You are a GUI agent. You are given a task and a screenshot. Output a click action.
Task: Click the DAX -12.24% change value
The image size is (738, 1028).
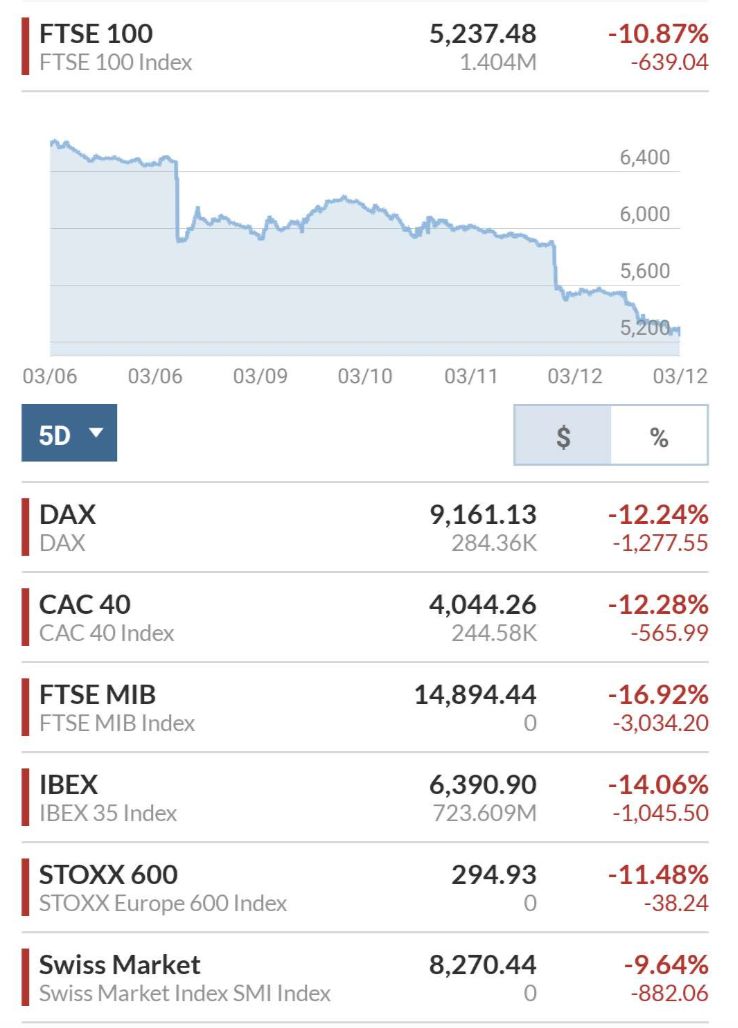658,515
